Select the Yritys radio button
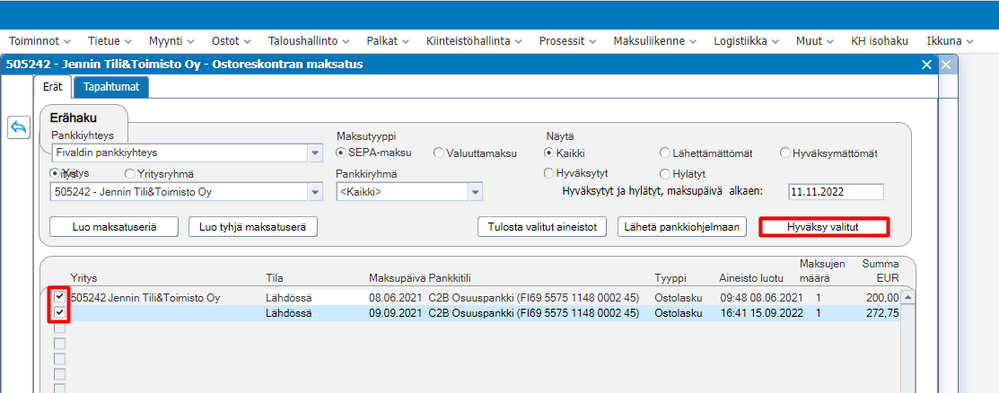The image size is (999, 393). [x=55, y=173]
